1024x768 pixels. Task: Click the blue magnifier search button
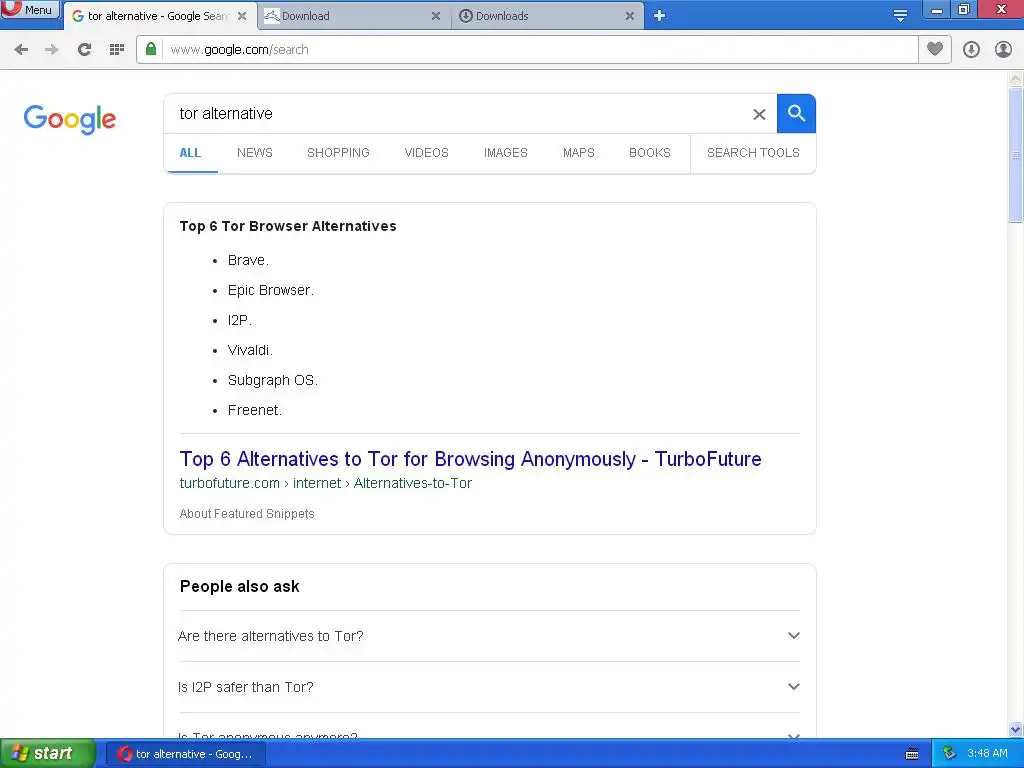coord(796,114)
